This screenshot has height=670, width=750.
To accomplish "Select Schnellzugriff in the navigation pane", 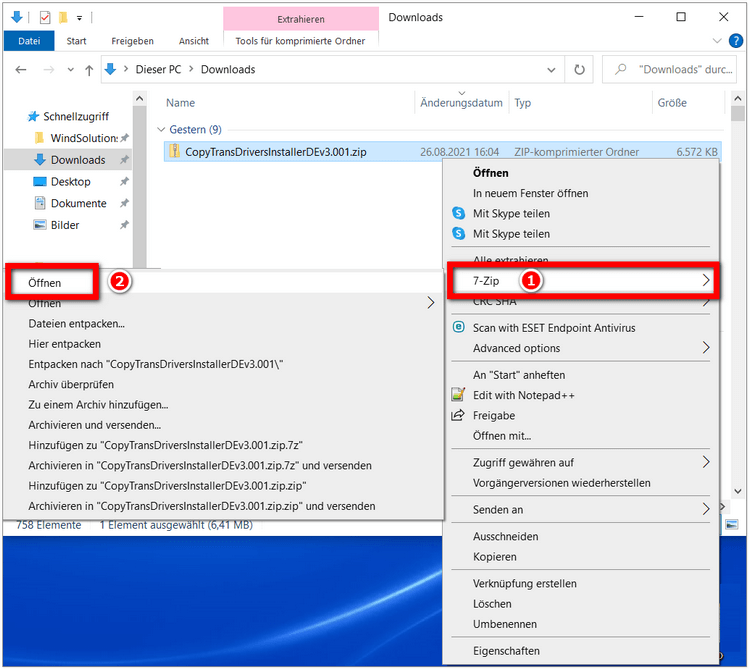I will pos(76,116).
